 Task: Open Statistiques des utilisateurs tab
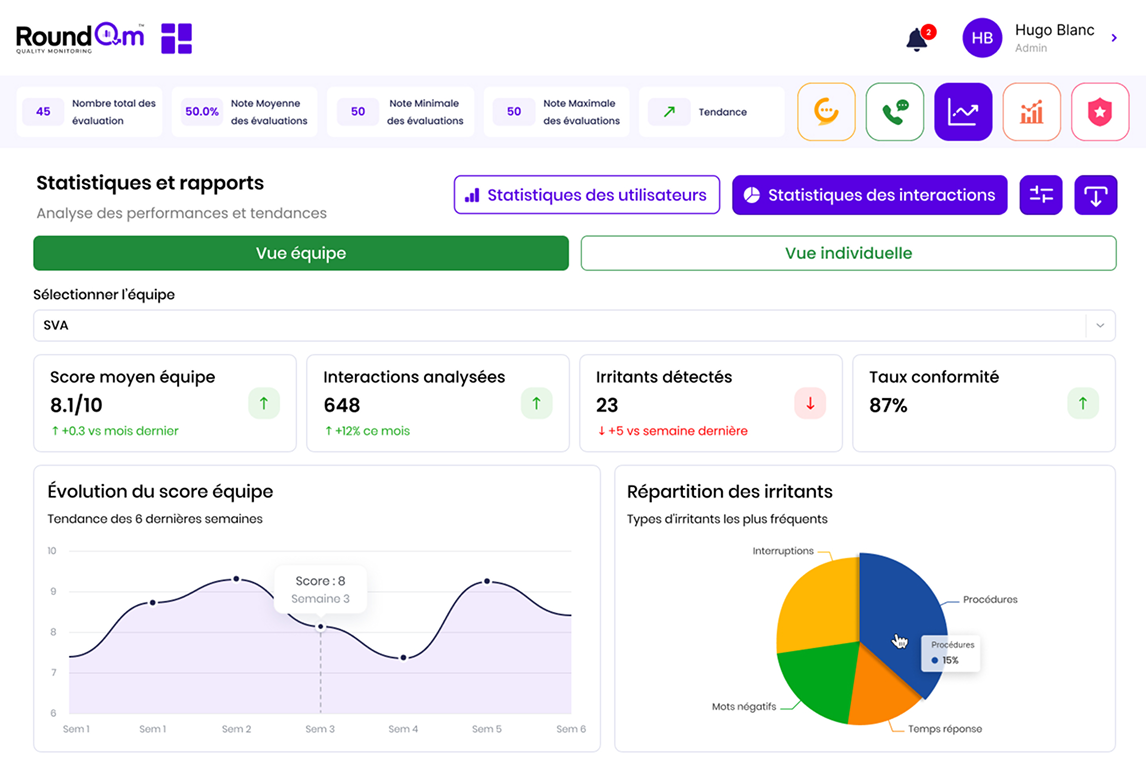[x=586, y=195]
